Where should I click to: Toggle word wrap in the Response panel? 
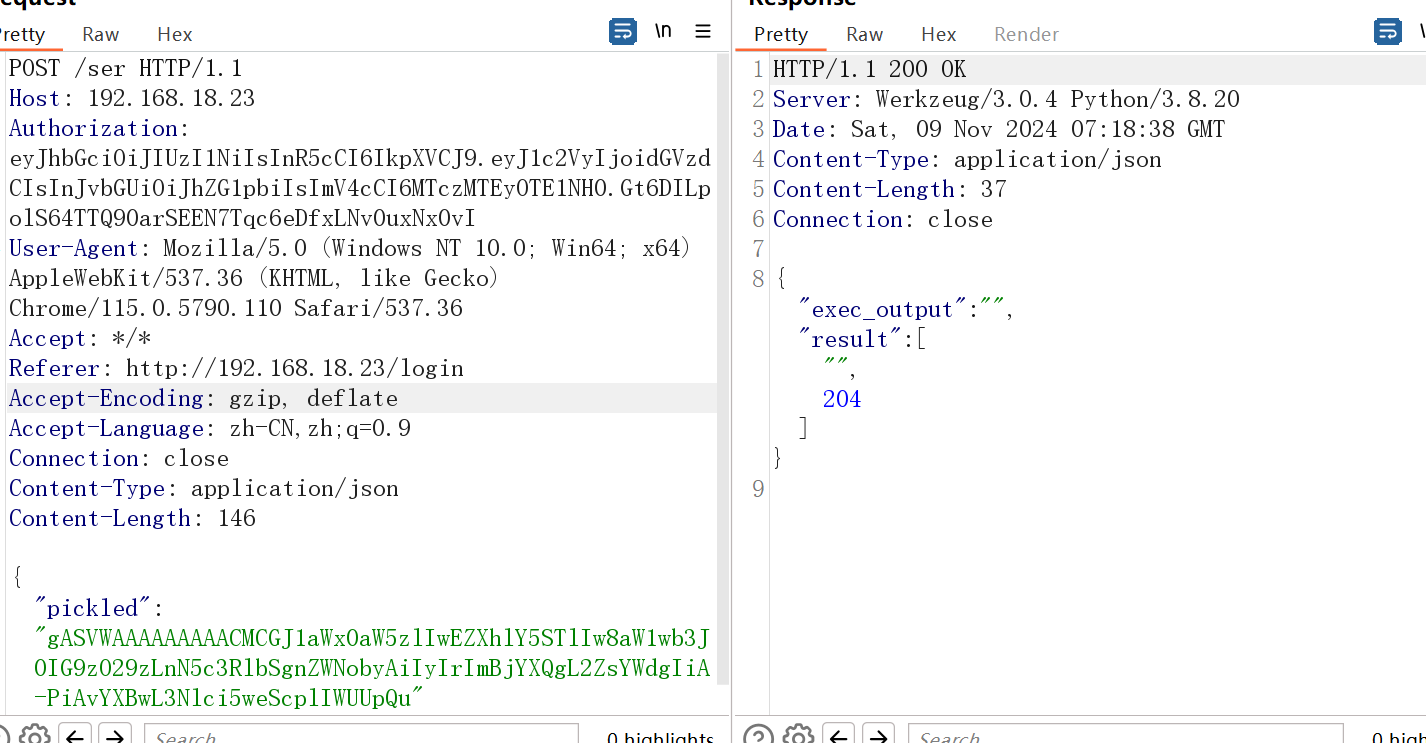1388,32
